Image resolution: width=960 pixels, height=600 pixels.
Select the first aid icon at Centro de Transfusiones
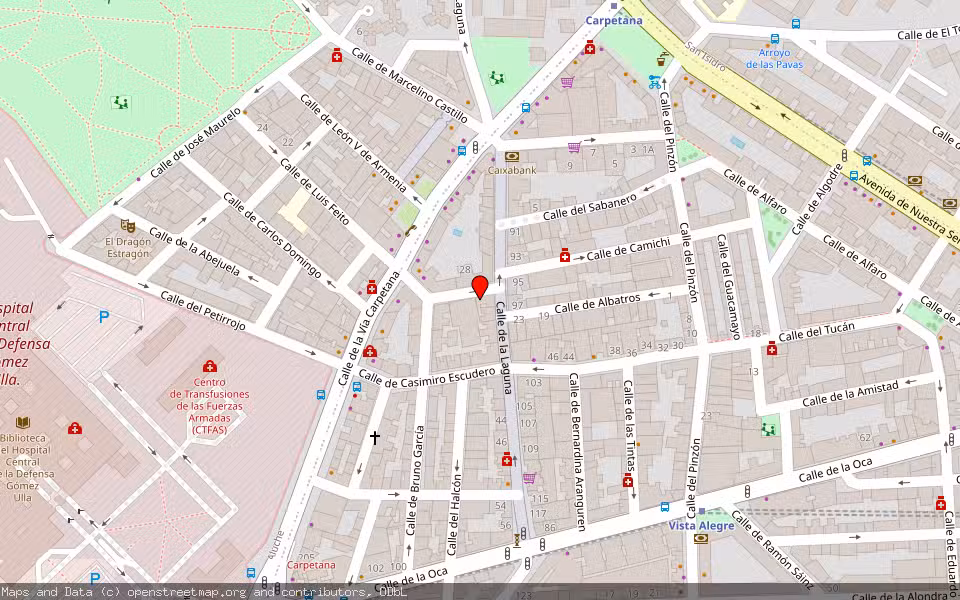tap(209, 368)
